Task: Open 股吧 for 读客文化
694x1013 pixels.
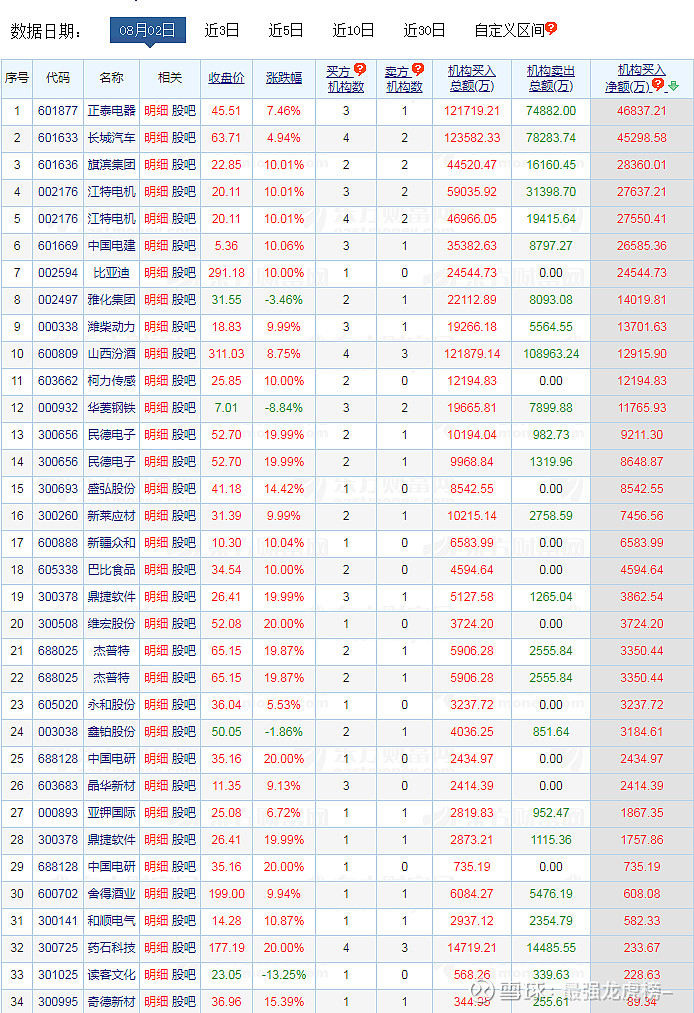Action: point(184,975)
